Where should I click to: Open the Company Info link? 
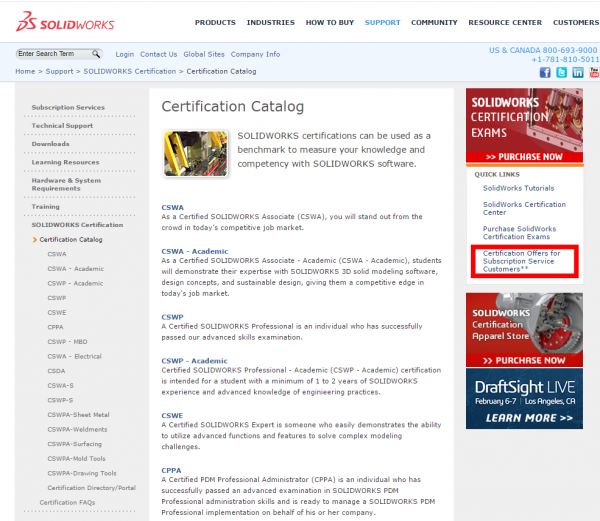255,54
